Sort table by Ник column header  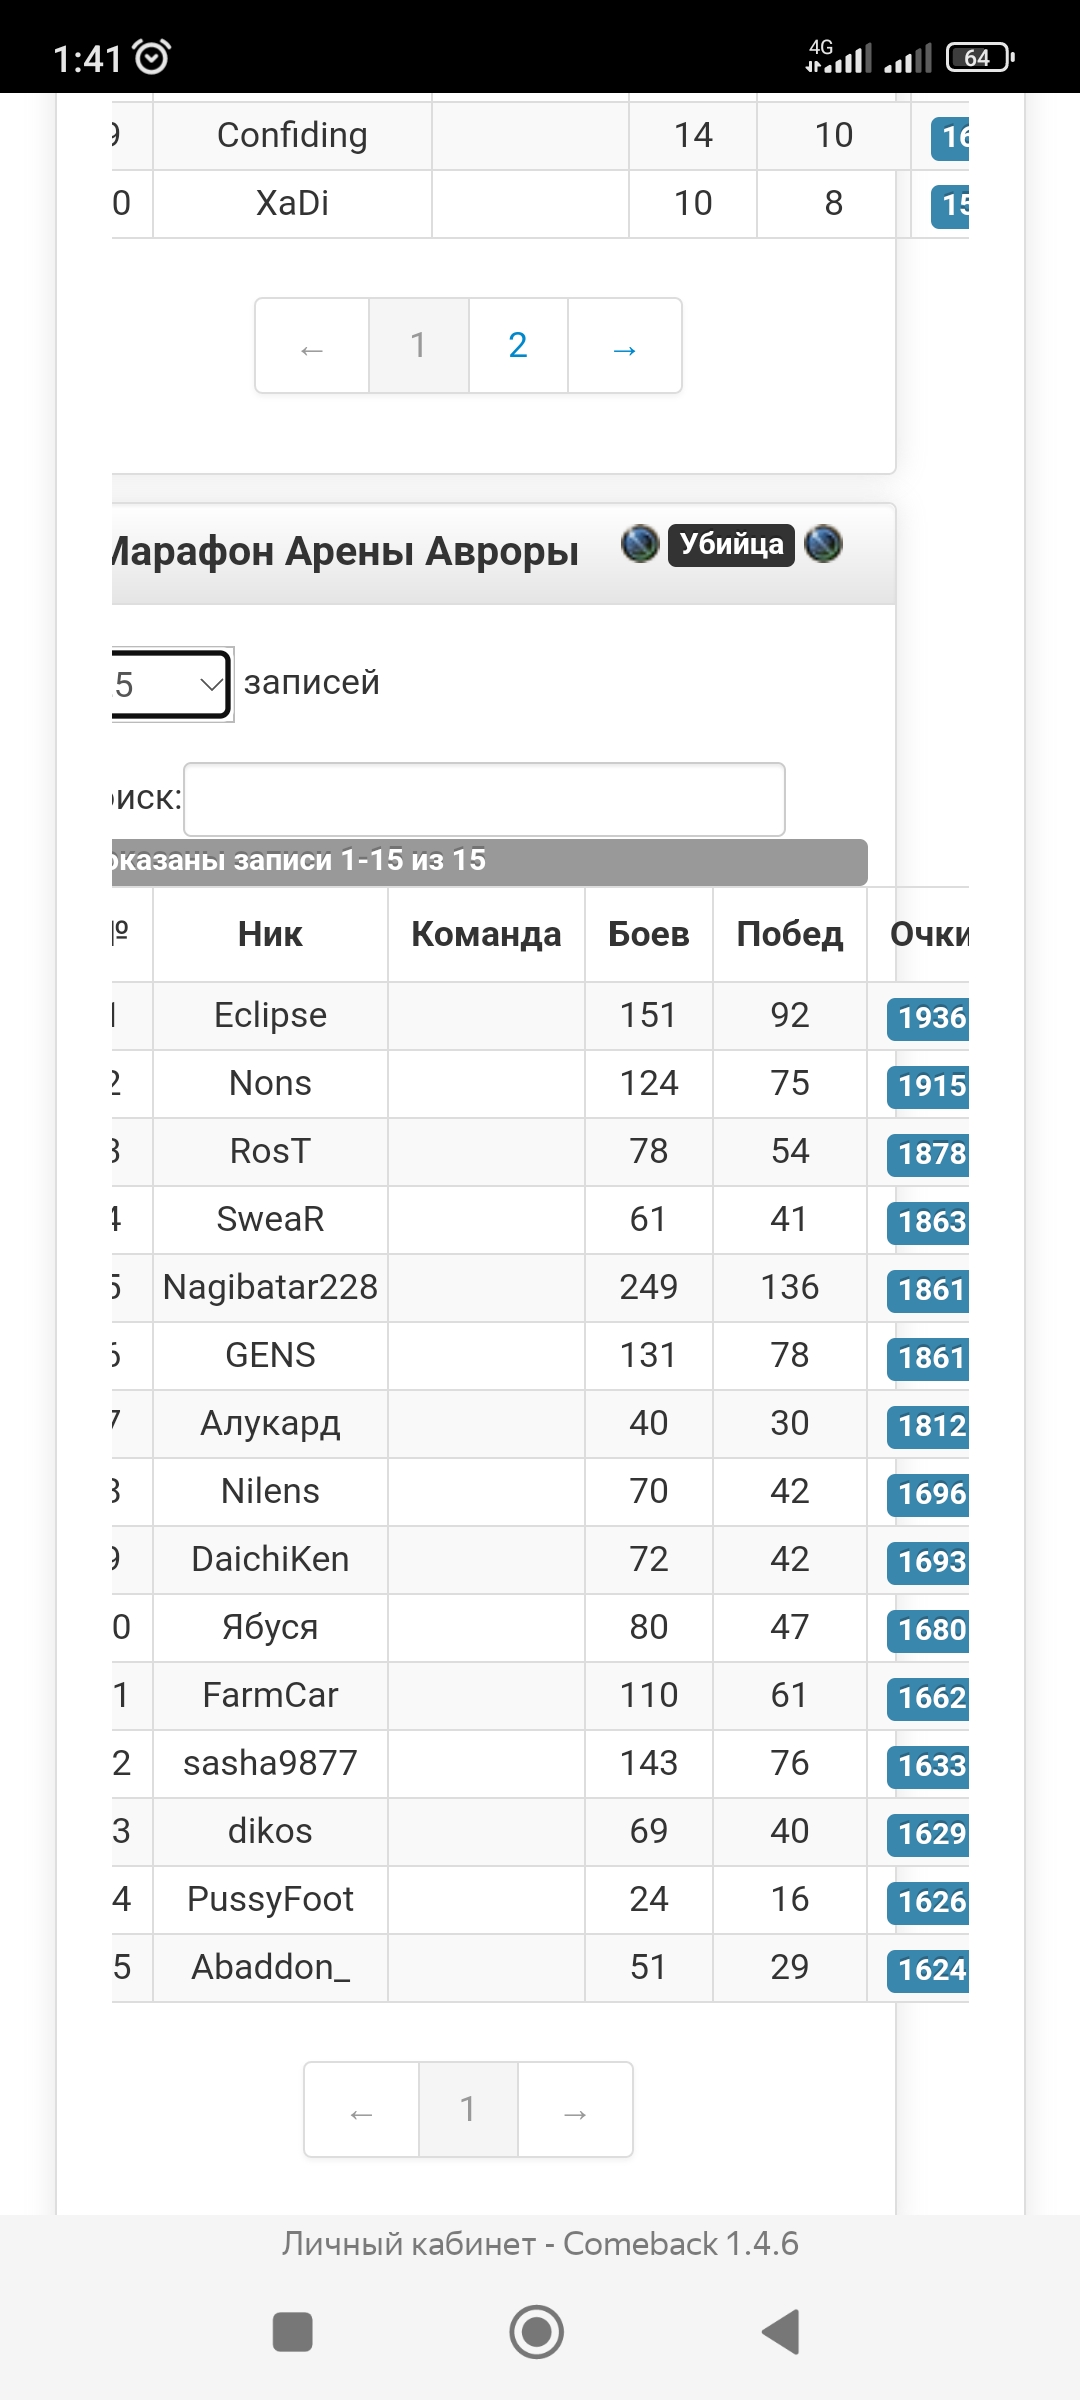[270, 934]
